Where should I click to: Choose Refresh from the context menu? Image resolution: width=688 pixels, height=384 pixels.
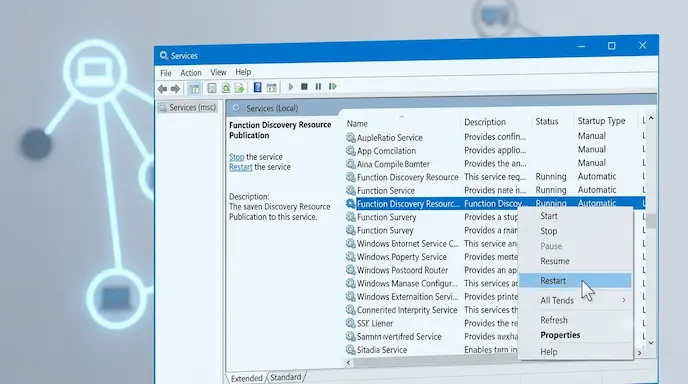(554, 320)
